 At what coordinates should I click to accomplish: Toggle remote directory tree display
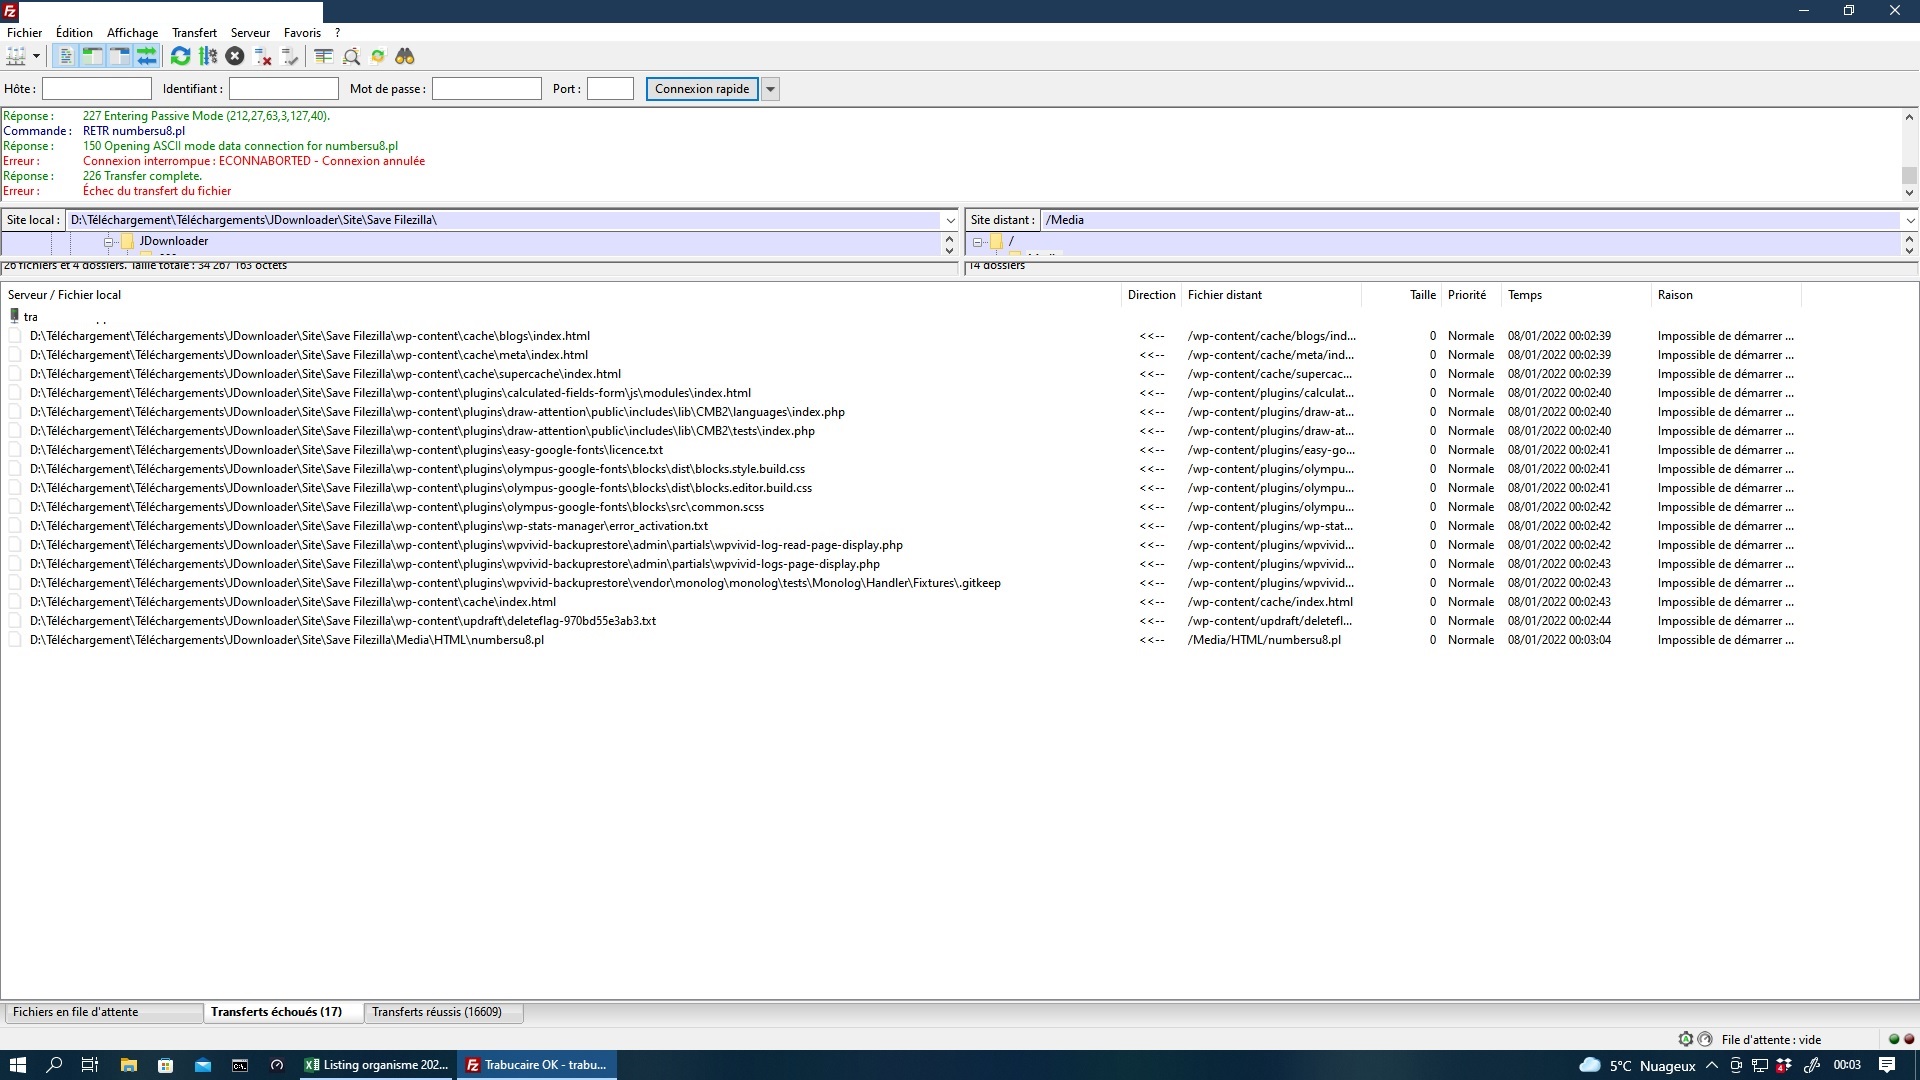[x=119, y=56]
